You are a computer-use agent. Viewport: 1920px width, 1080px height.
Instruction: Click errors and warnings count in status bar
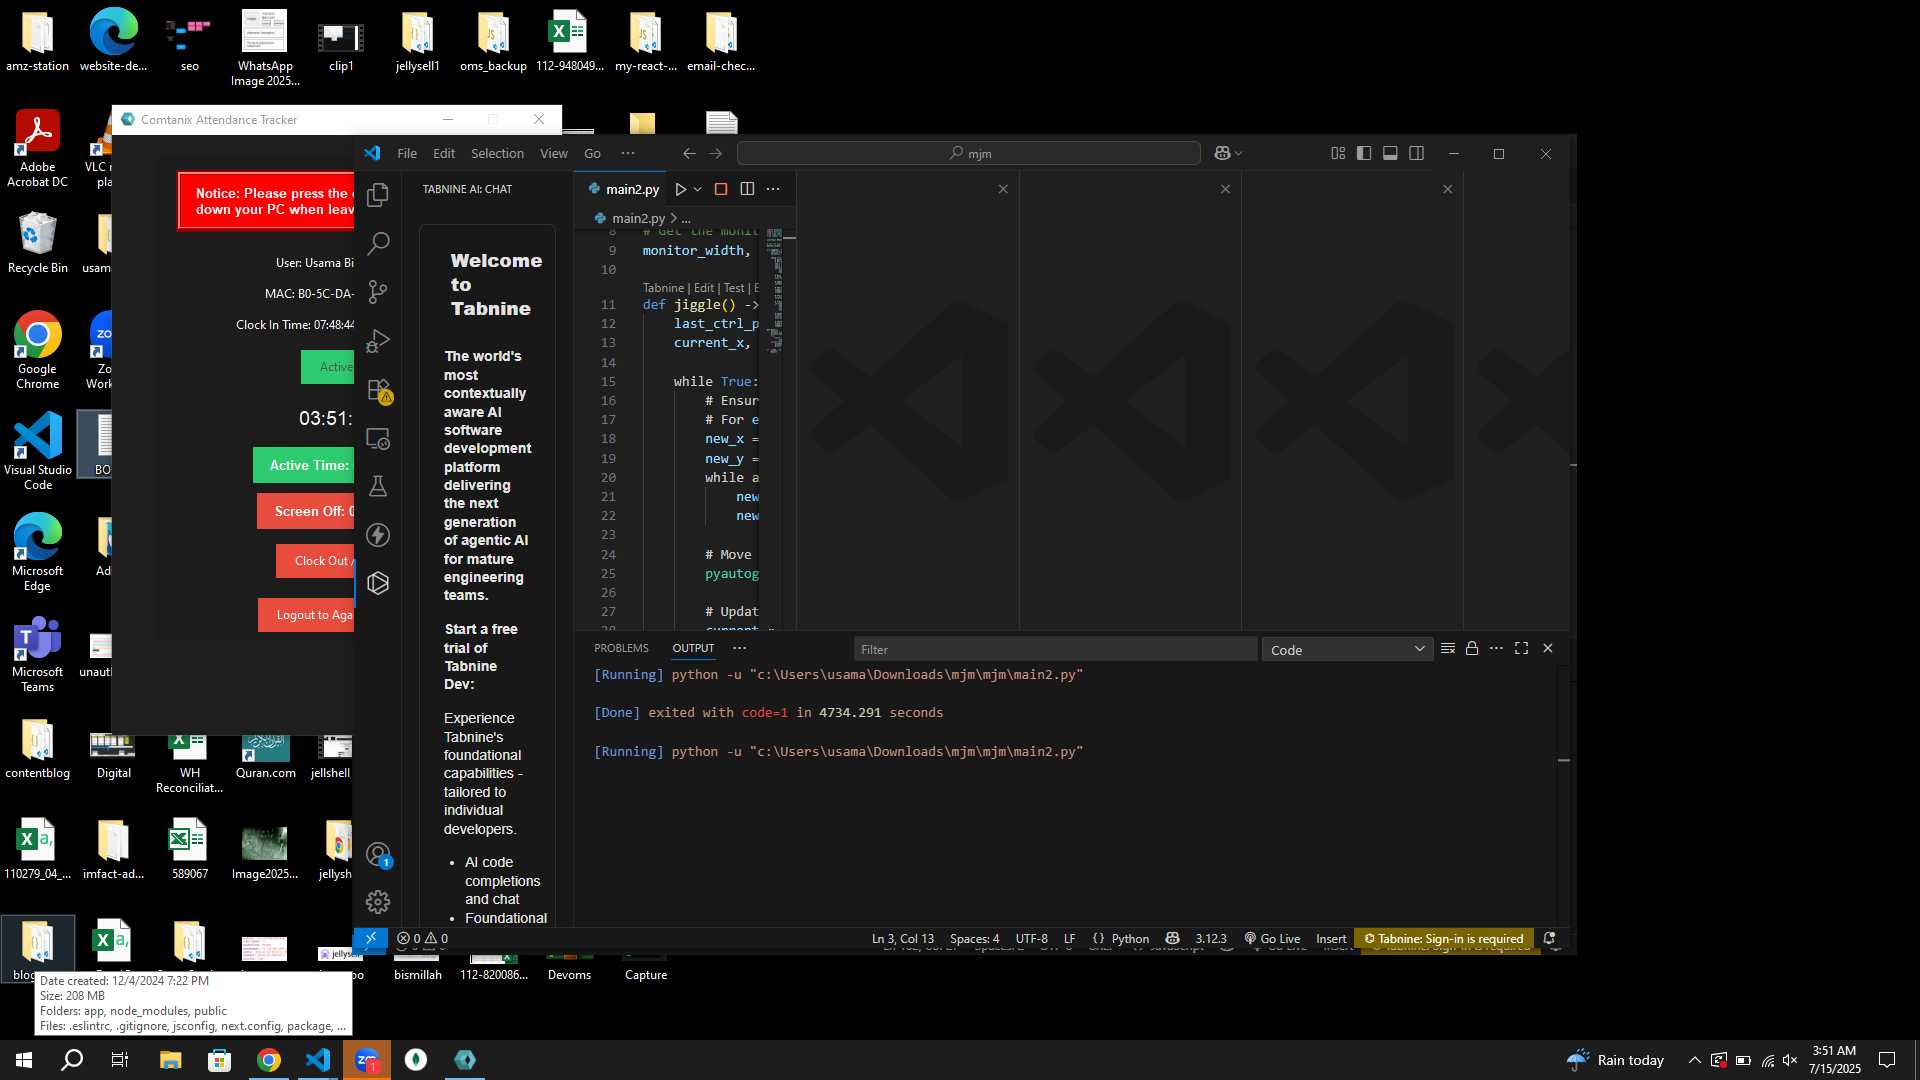[422, 938]
